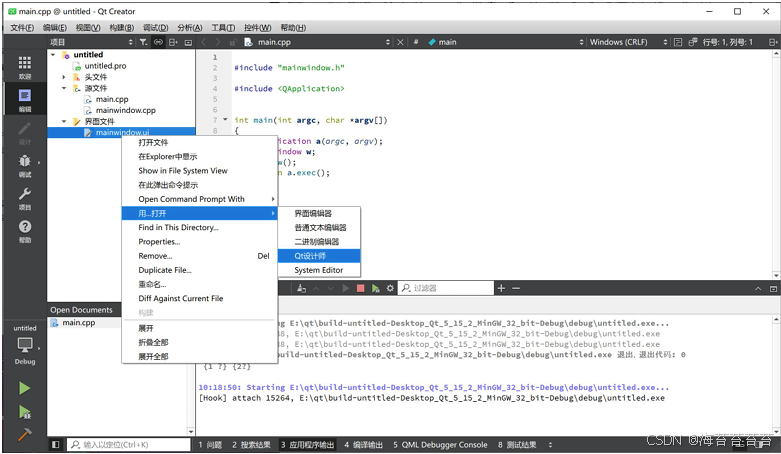Click the filter tree funnel icon

pos(143,42)
